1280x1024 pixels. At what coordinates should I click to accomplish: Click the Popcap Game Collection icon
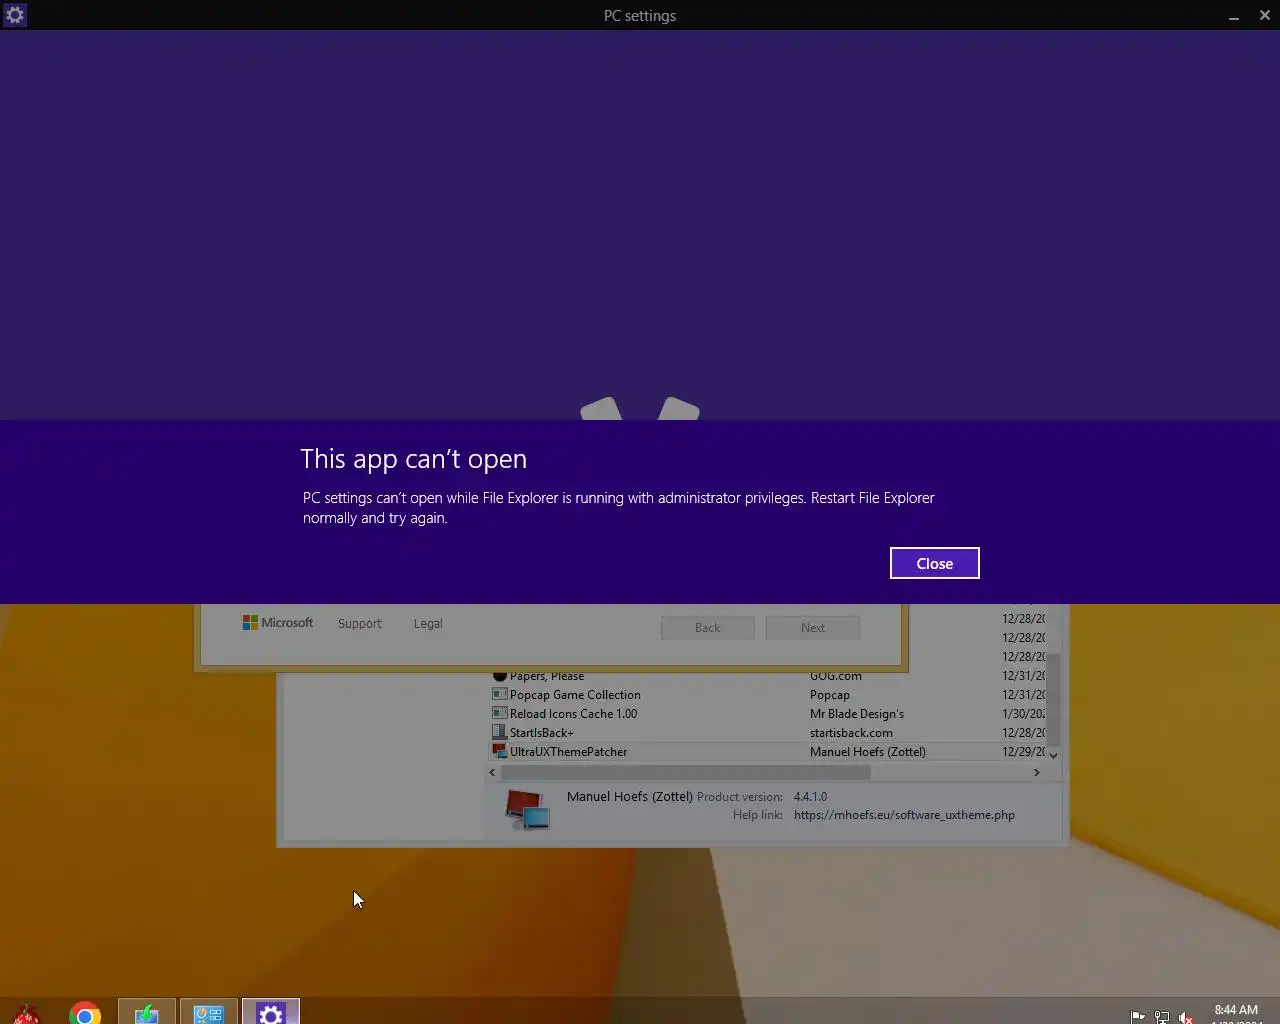tap(500, 694)
